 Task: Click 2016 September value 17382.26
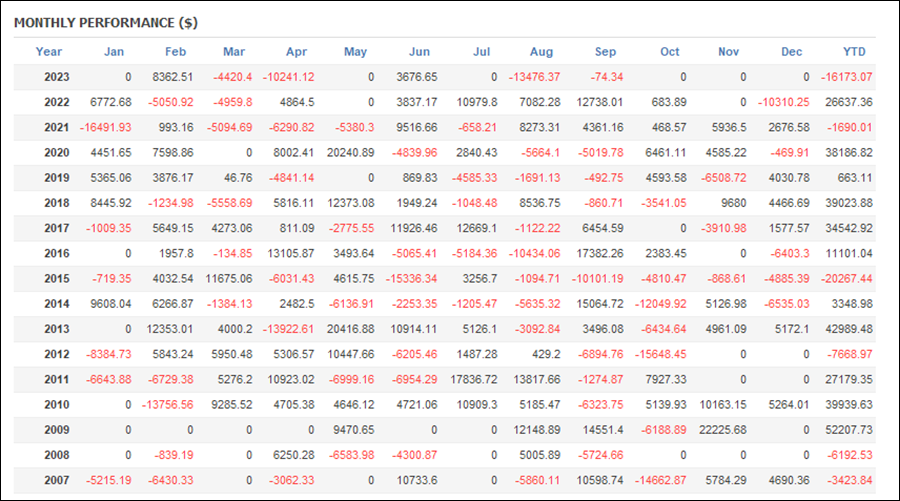pos(600,254)
